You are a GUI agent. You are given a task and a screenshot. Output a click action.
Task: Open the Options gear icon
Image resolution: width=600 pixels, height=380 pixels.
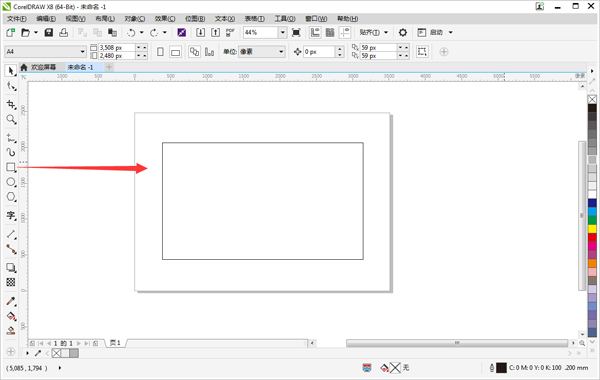[x=403, y=33]
